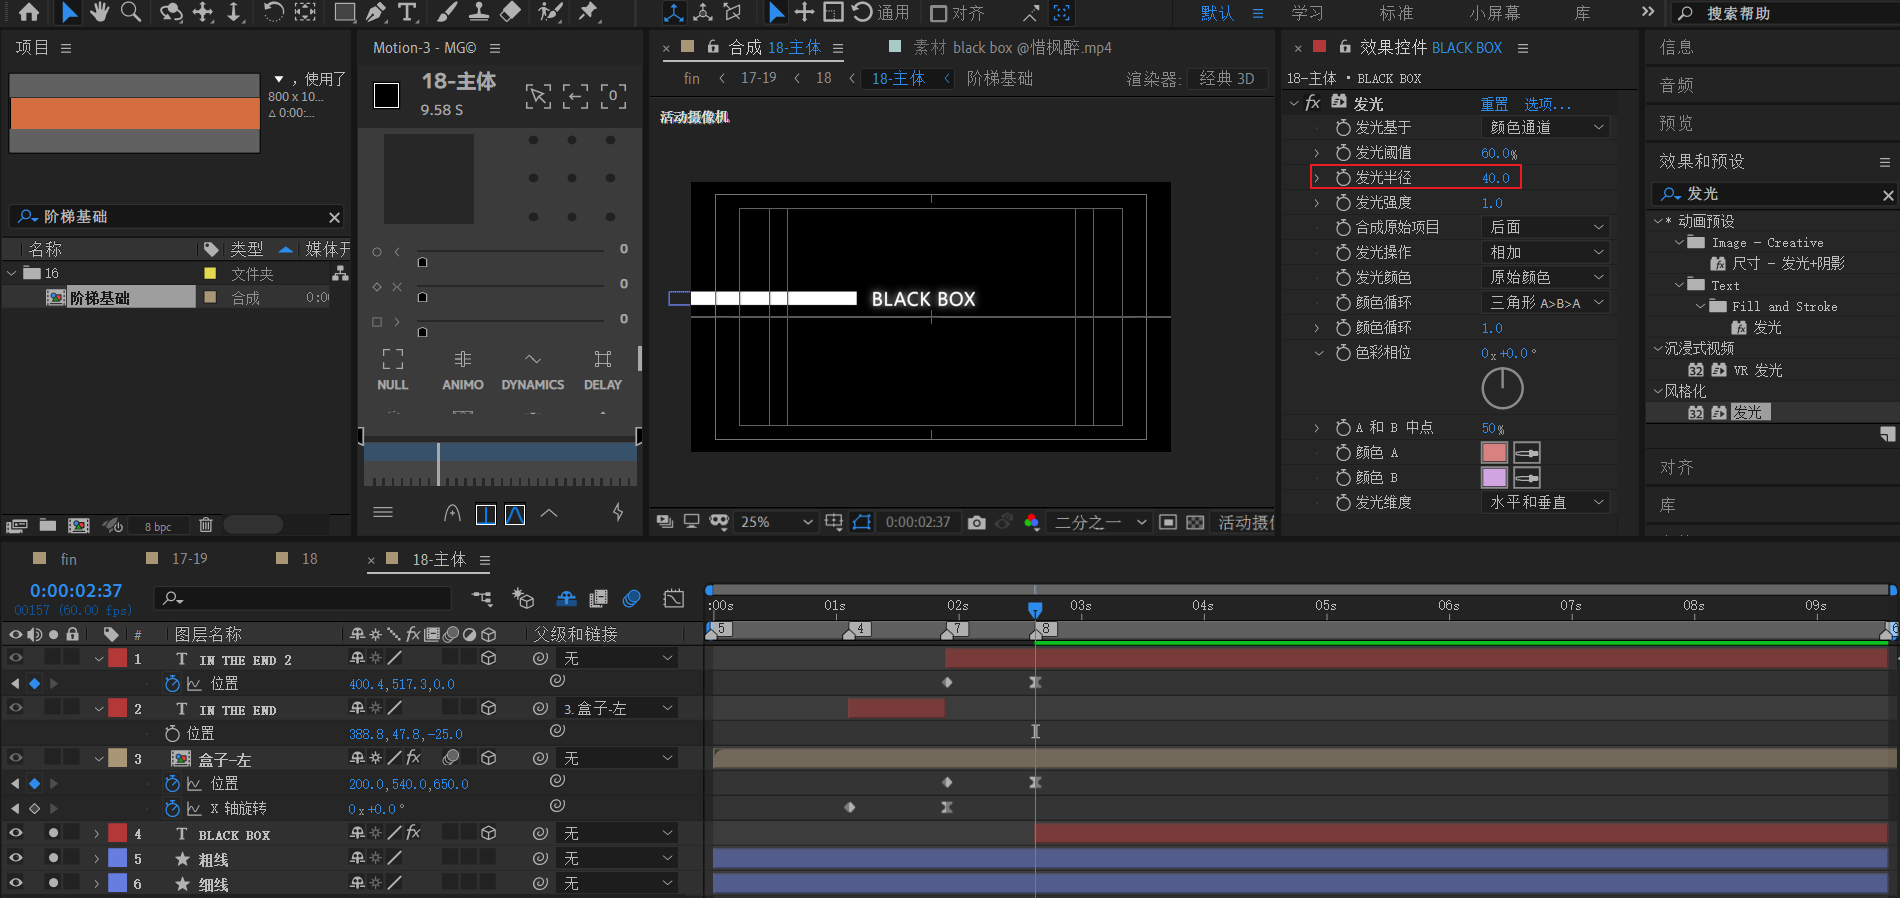Viewport: 1900px width, 898px height.
Task: Hide the IN THE END layer
Action: click(x=15, y=708)
